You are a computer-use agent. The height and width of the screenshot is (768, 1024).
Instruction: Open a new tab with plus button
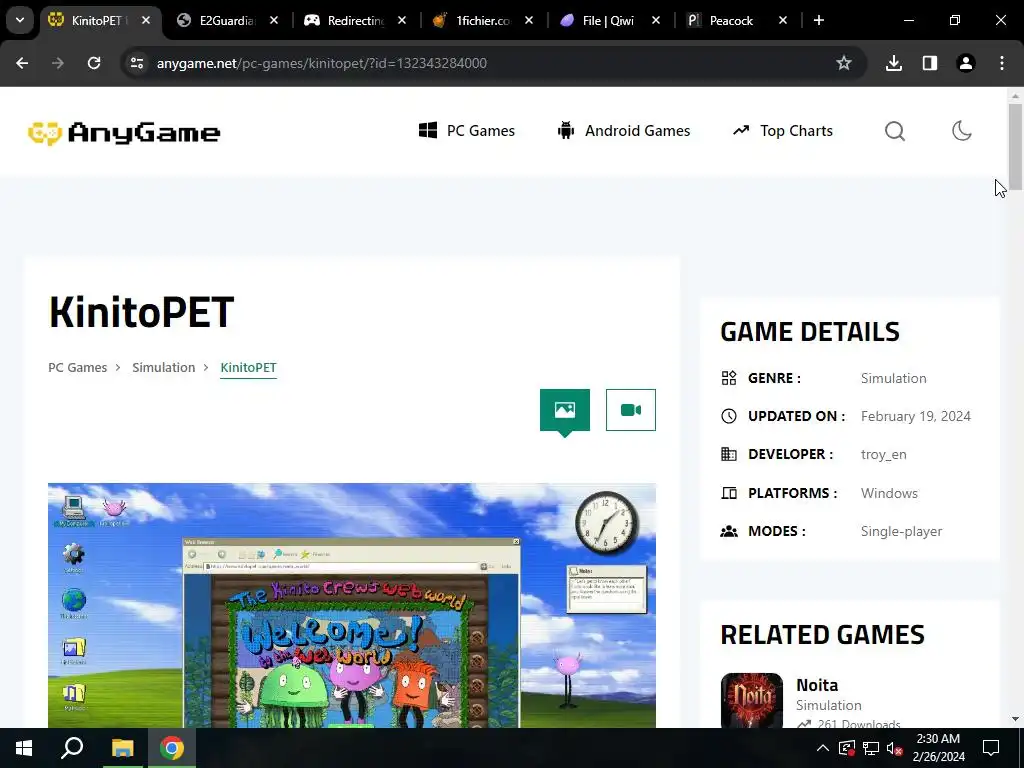click(819, 20)
